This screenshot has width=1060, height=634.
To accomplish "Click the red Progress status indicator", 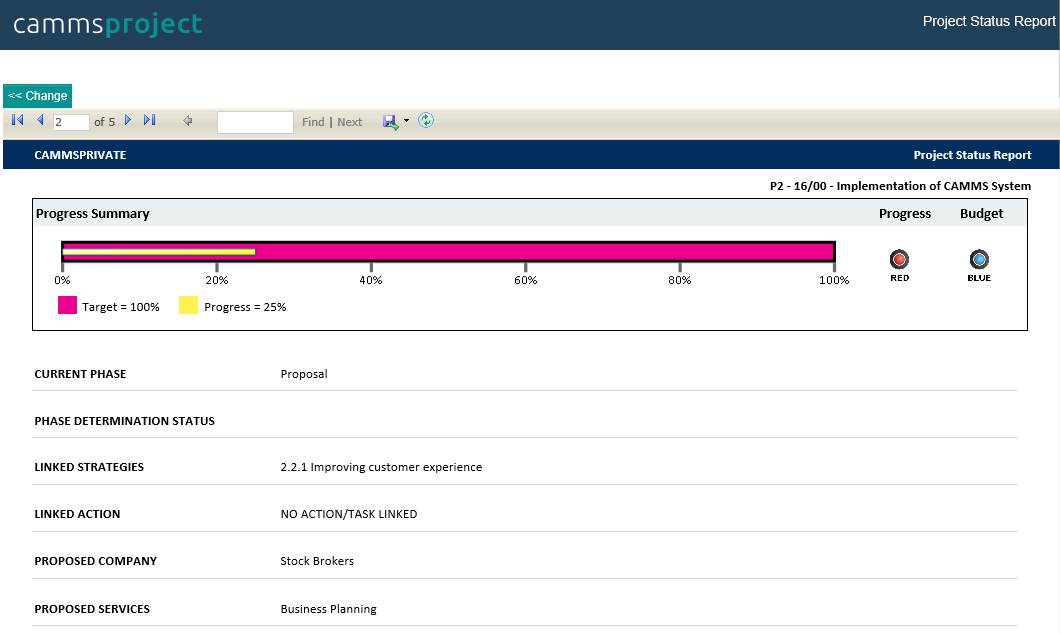I will (x=899, y=260).
